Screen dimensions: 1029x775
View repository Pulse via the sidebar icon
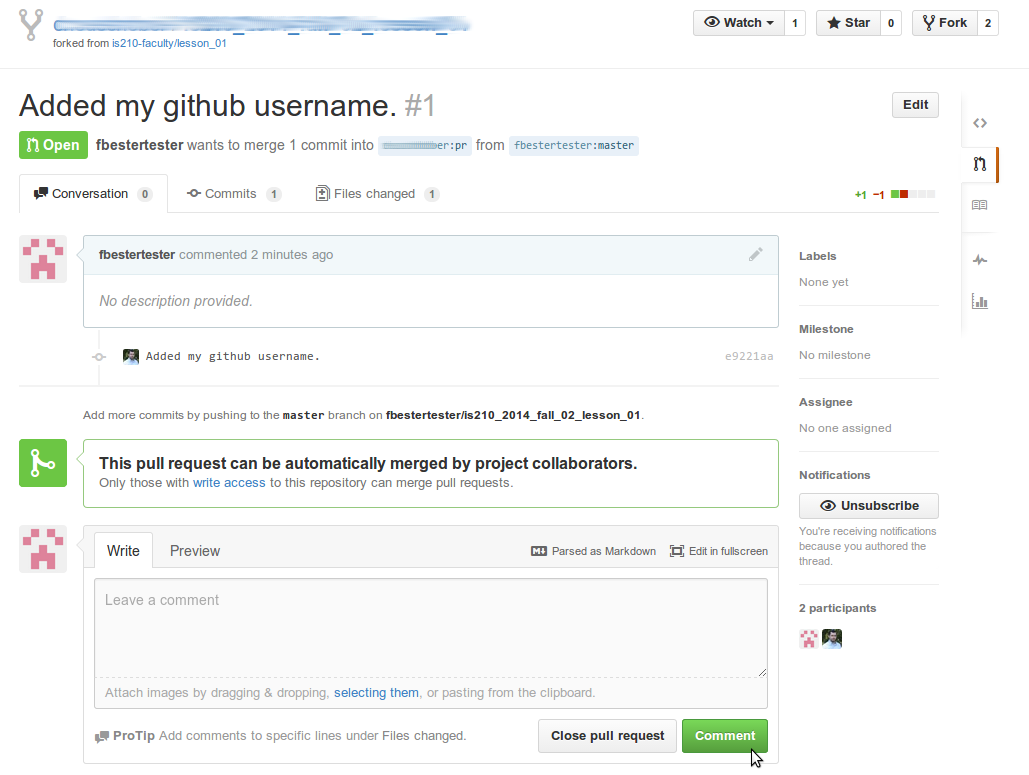click(980, 260)
